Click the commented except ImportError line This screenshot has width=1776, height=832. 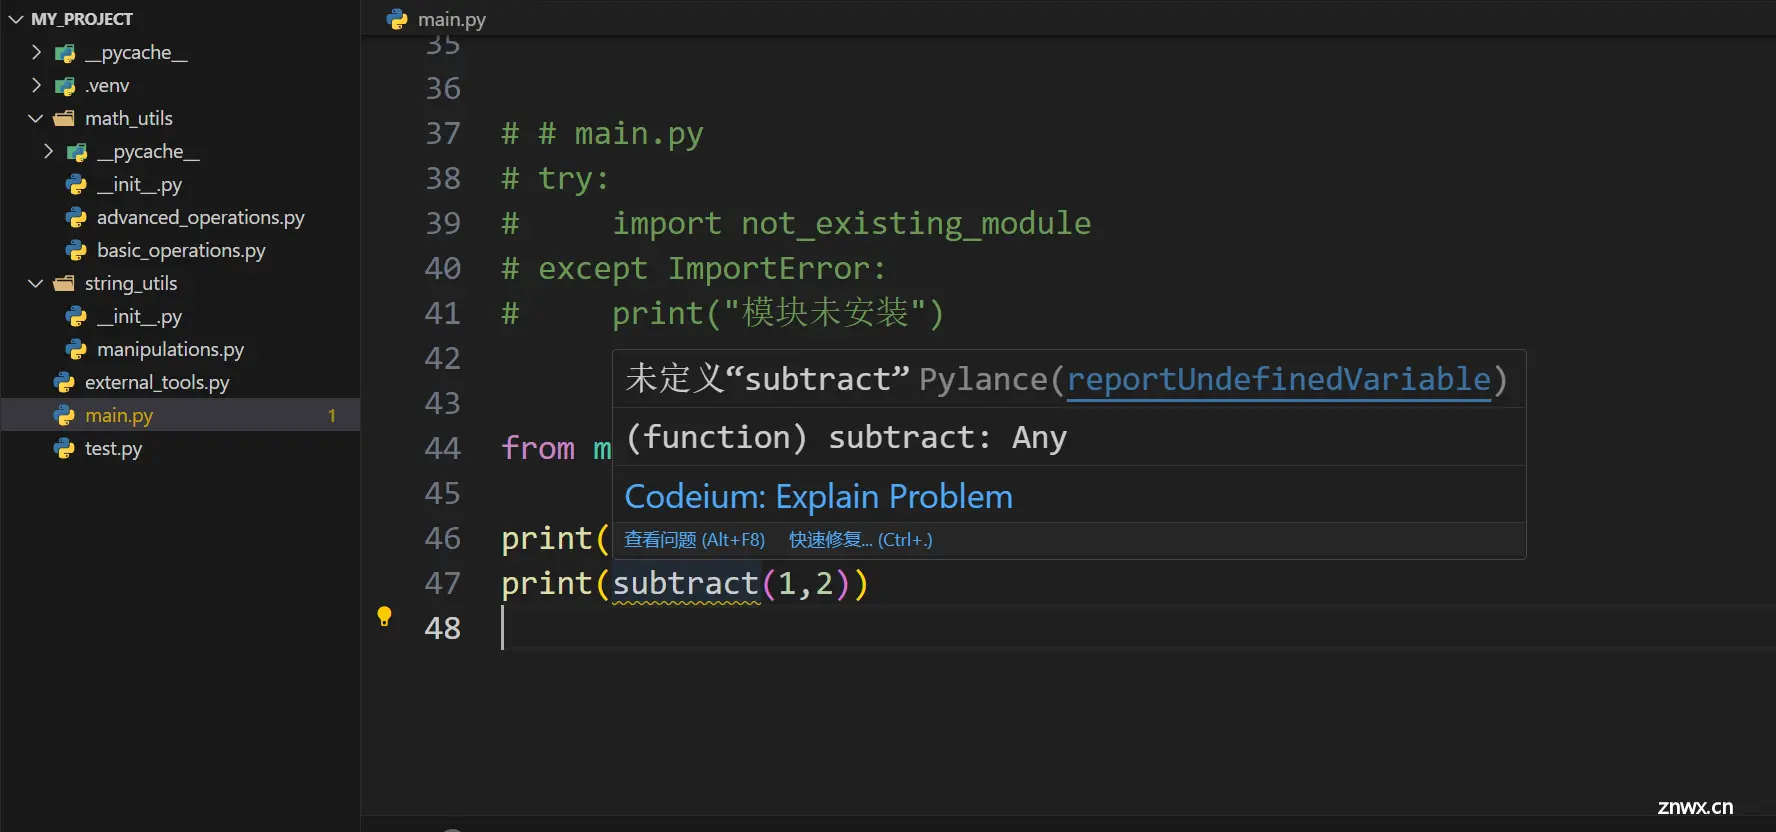coord(693,268)
